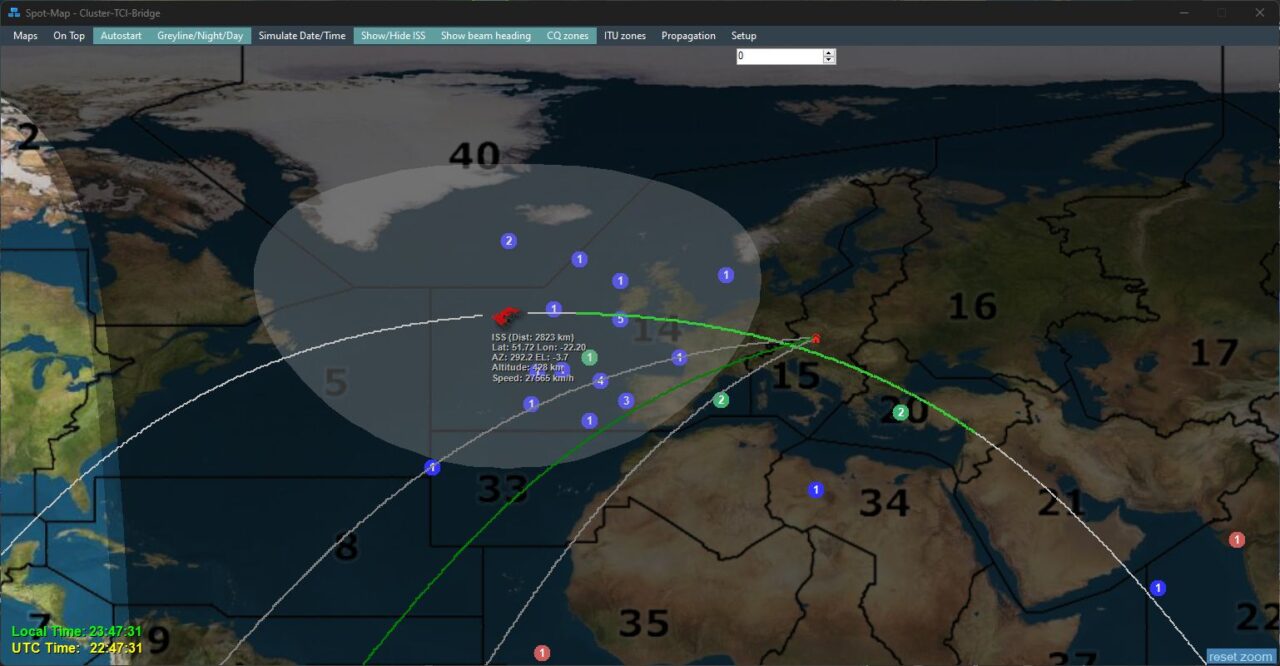1280x666 pixels.
Task: Click the blue spot marker near zone 34
Action: pos(816,490)
